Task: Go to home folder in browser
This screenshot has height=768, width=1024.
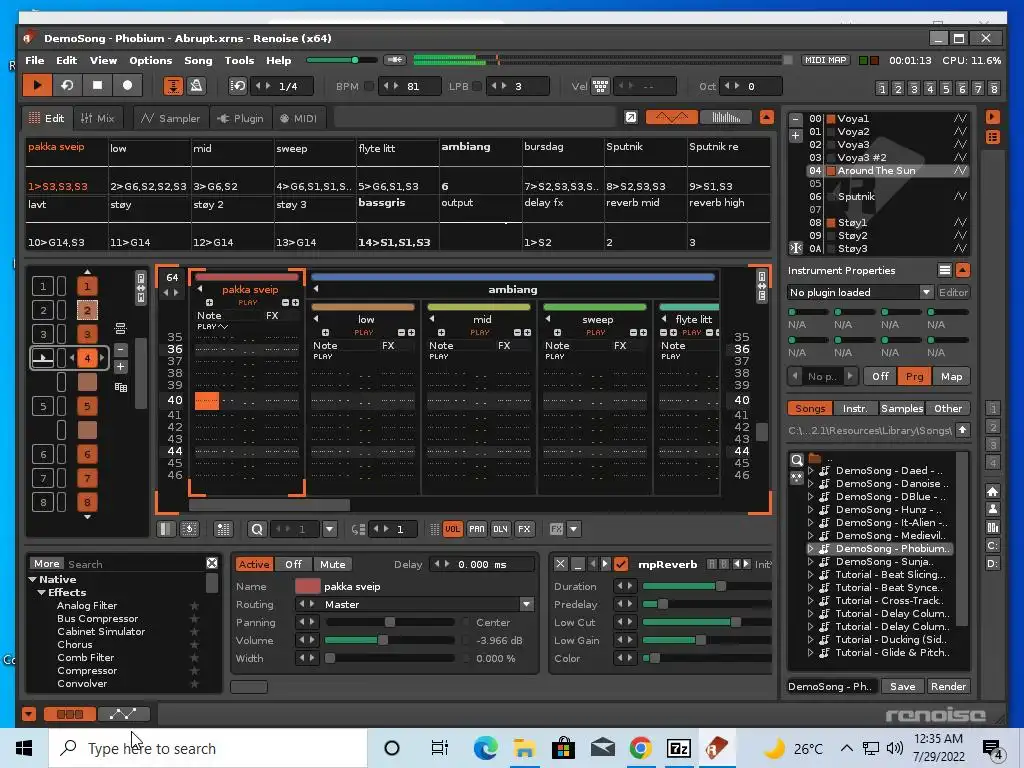Action: pos(992,491)
